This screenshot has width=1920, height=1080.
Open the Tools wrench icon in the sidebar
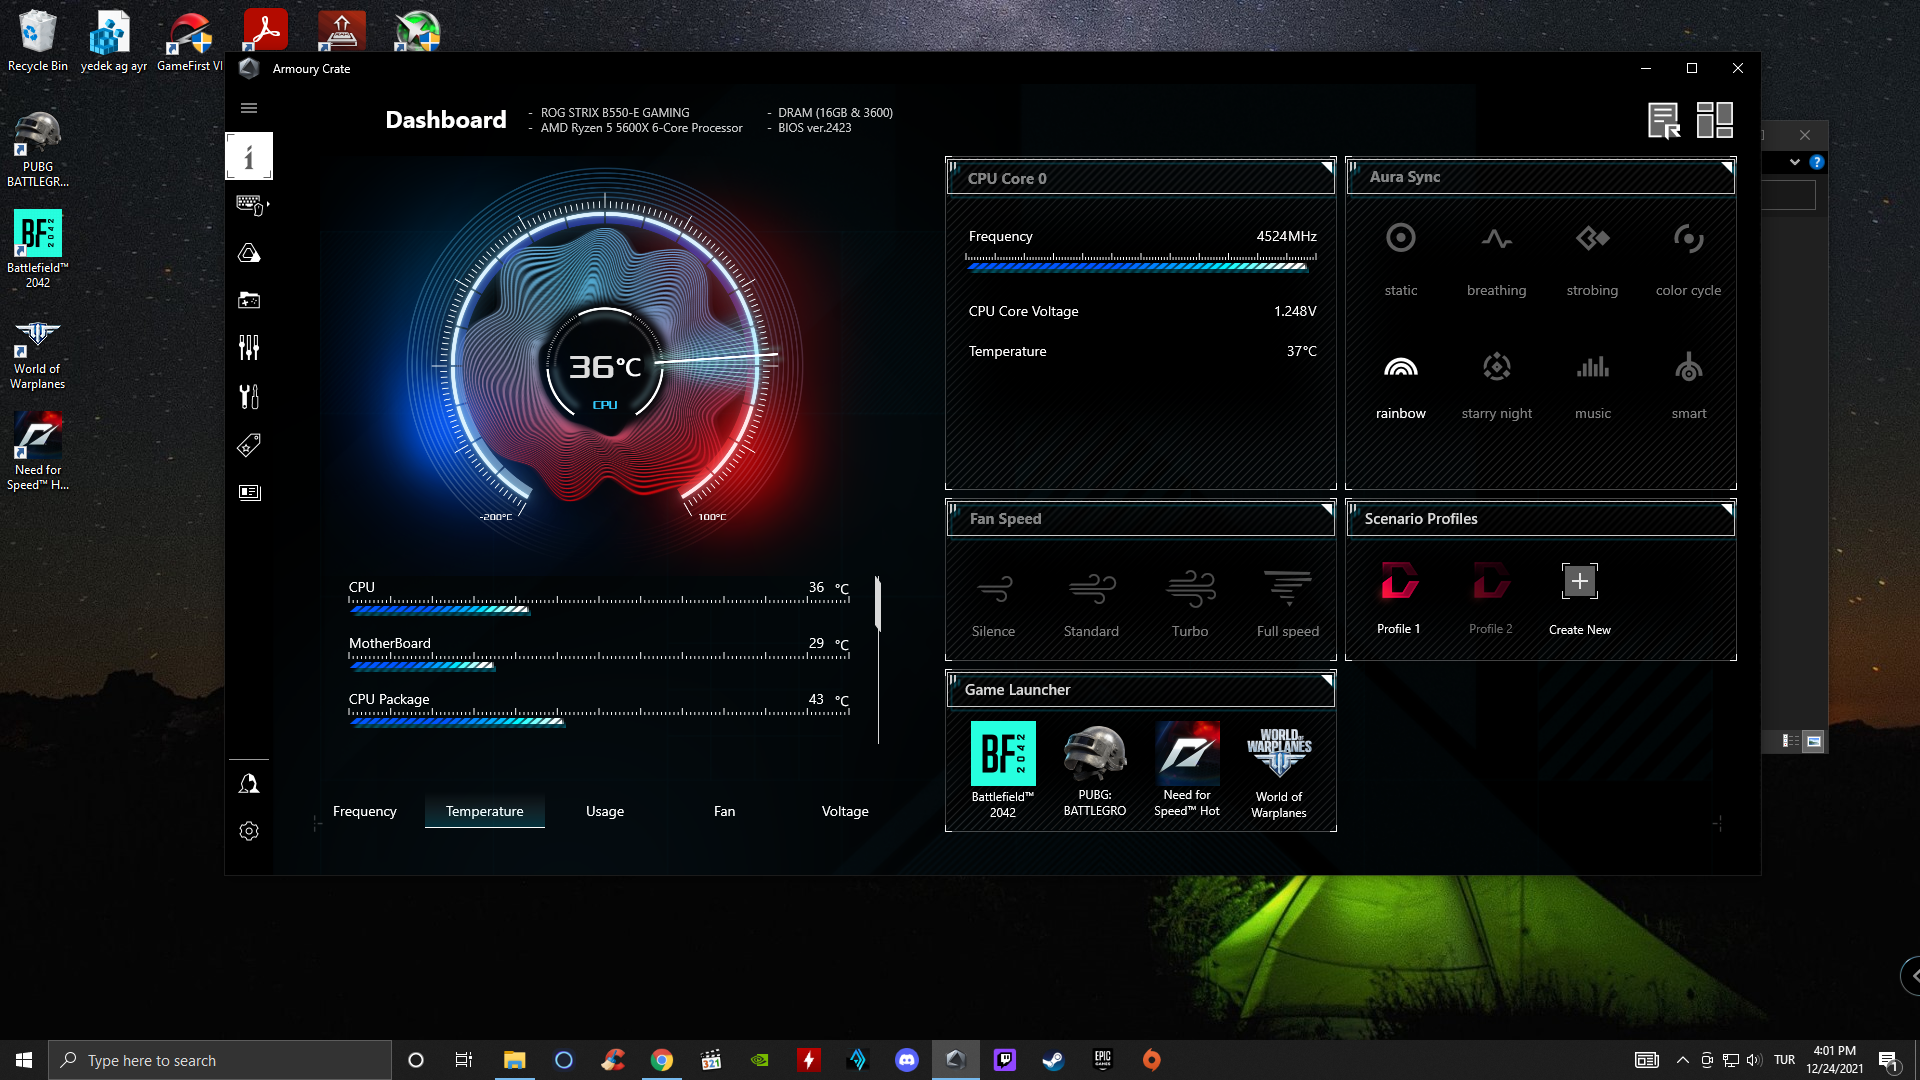(249, 397)
